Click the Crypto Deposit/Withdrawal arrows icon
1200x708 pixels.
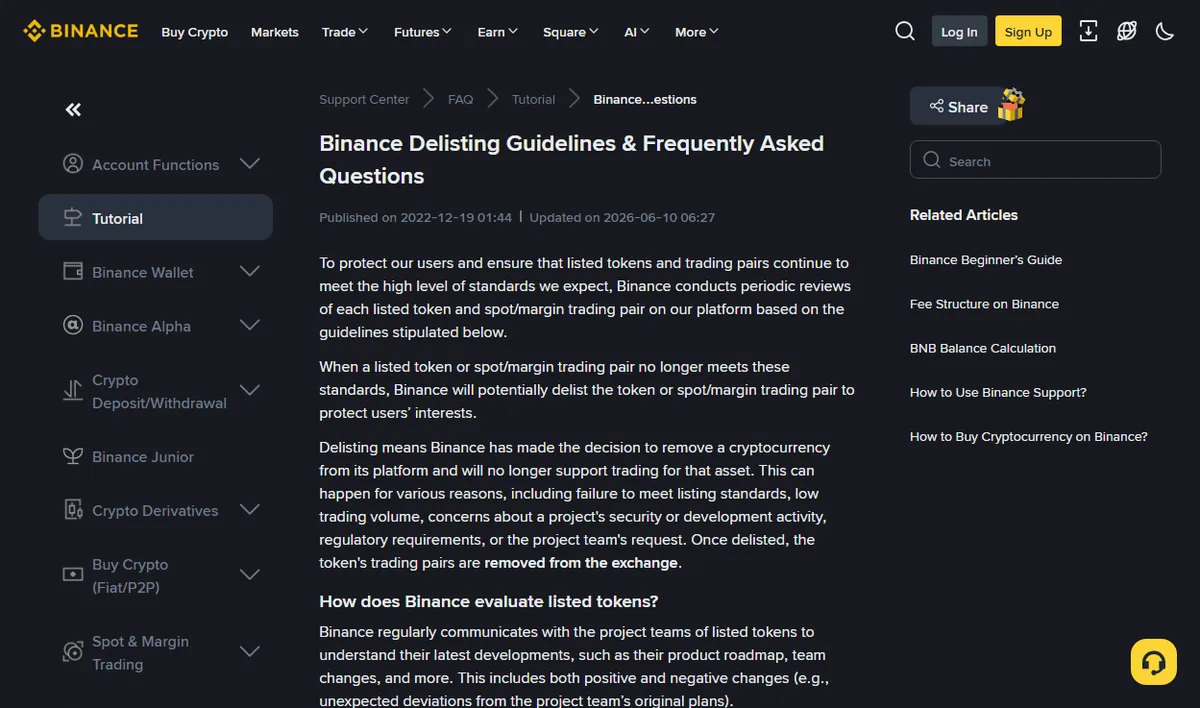[72, 391]
